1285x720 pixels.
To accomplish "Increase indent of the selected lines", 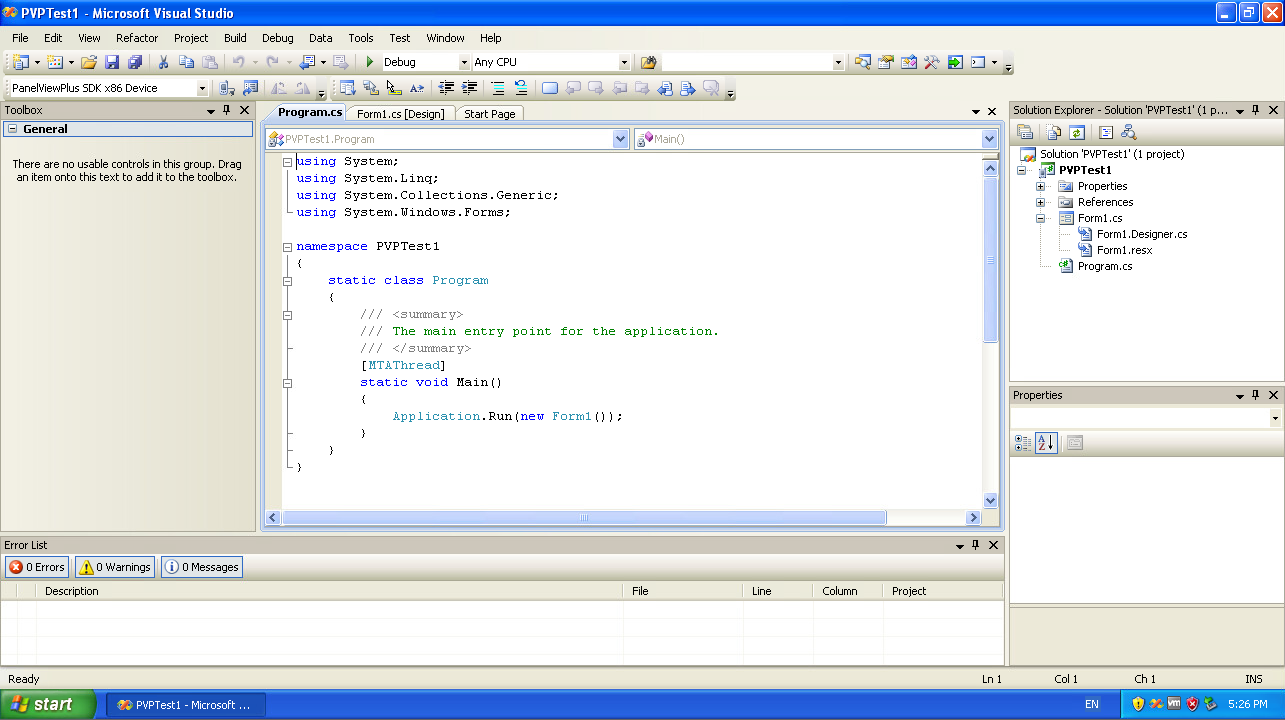I will tap(468, 88).
